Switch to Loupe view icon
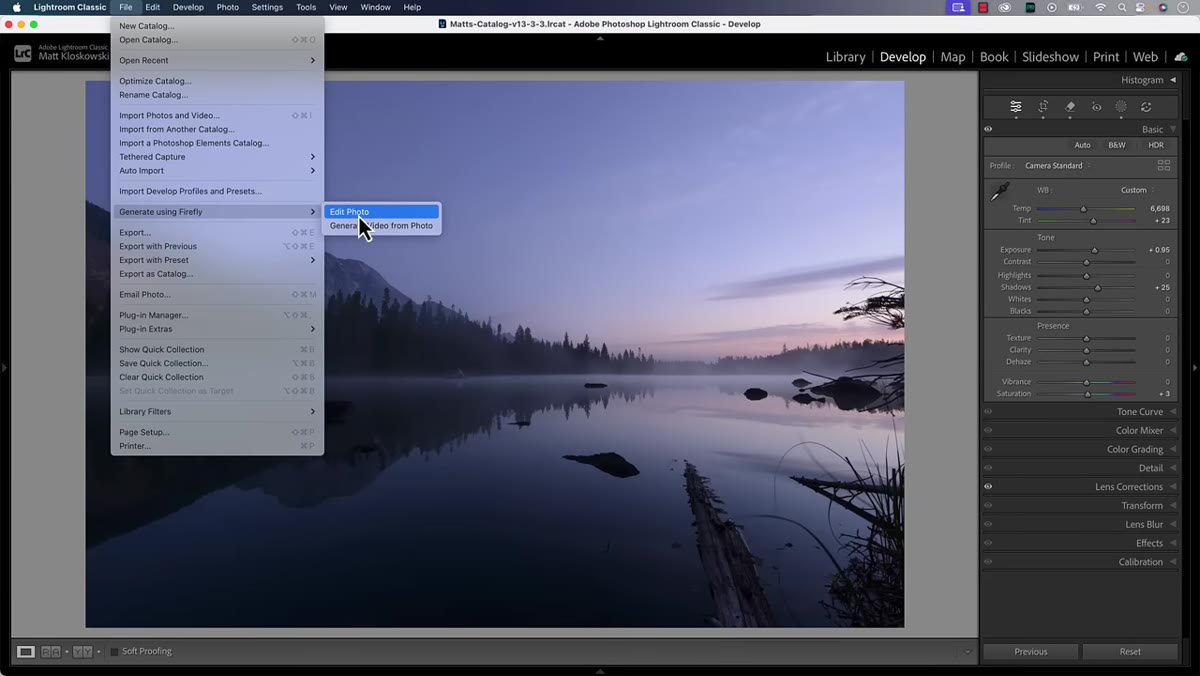Screen dimensions: 1200x676 pyautogui.click(x=26, y=652)
